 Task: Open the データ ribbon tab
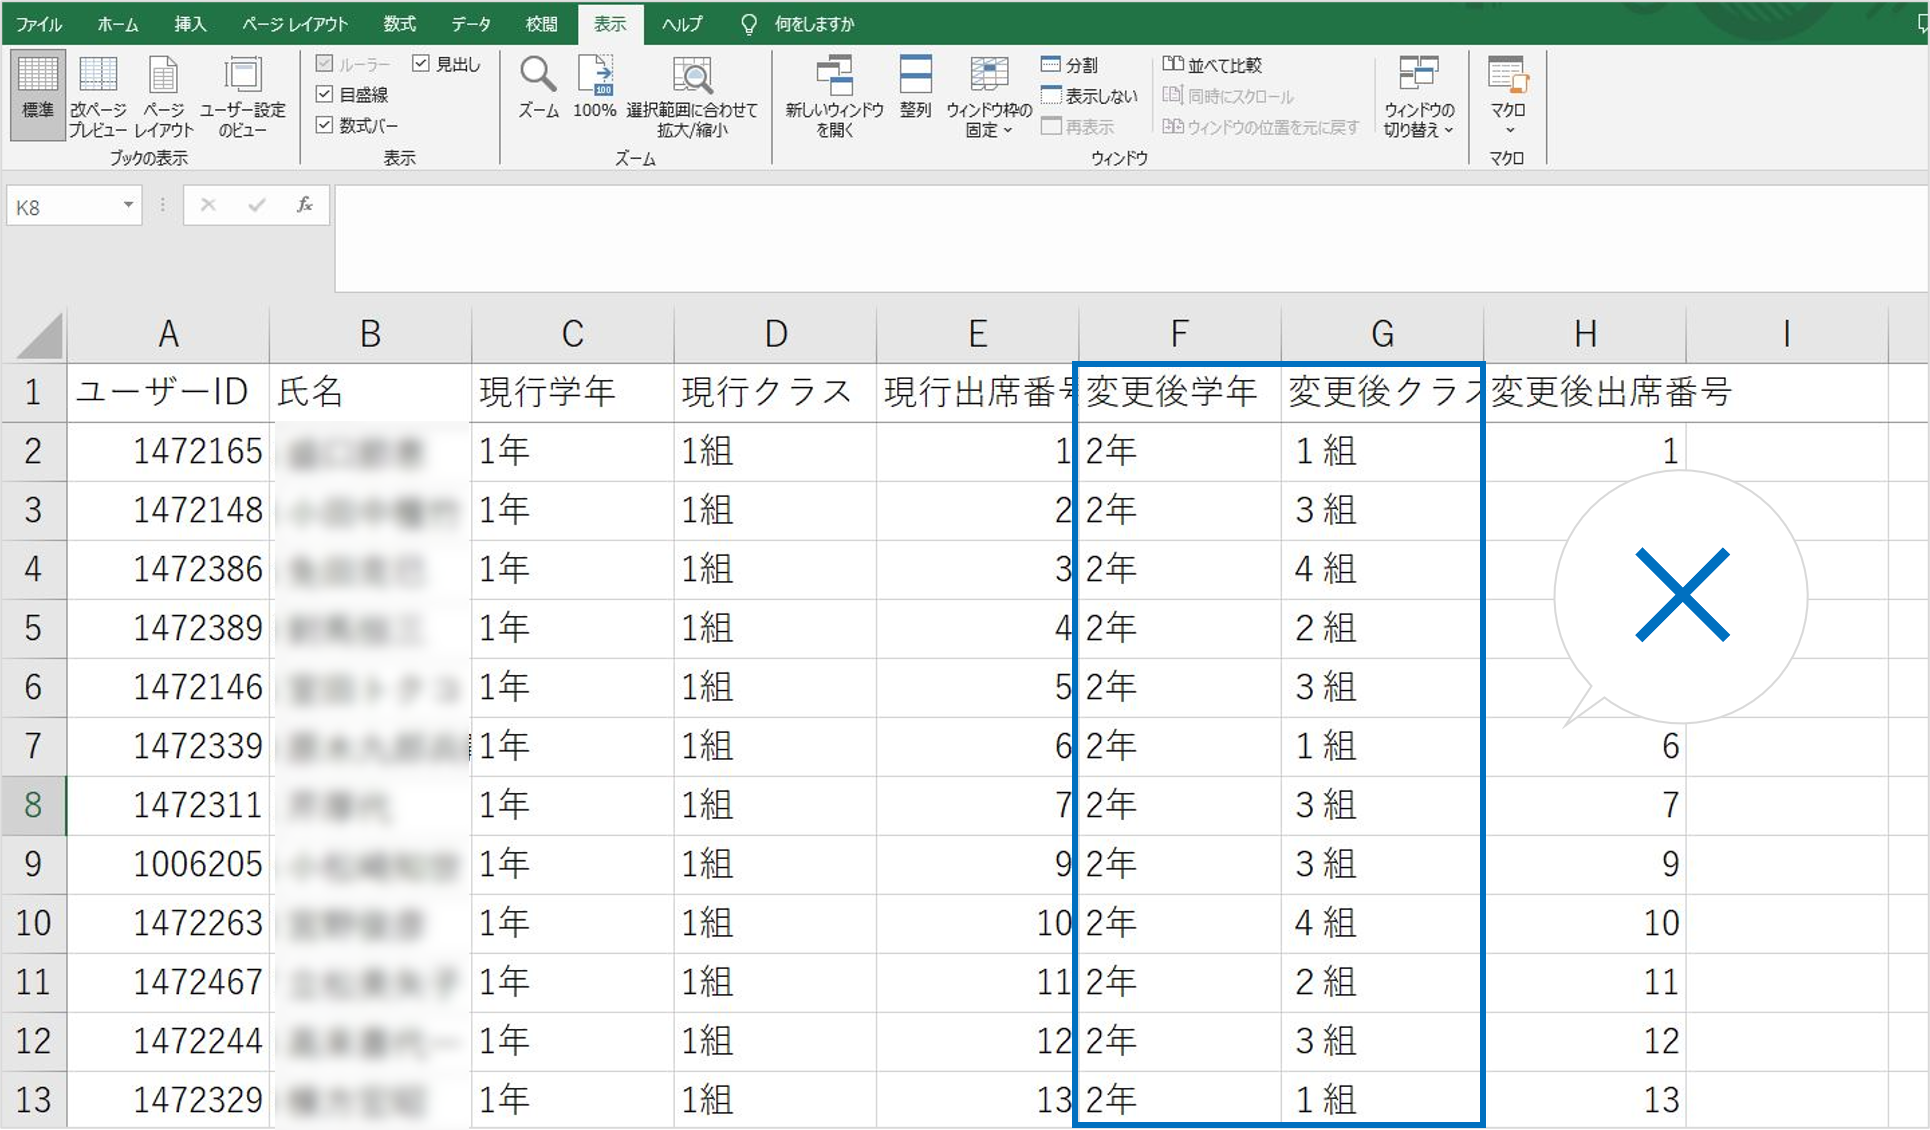[x=470, y=24]
